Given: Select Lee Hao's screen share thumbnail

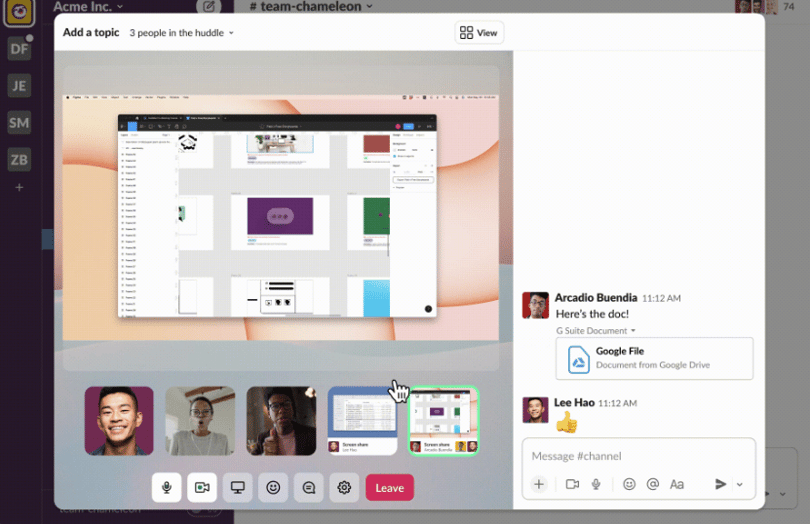Looking at the screenshot, I should coord(363,420).
